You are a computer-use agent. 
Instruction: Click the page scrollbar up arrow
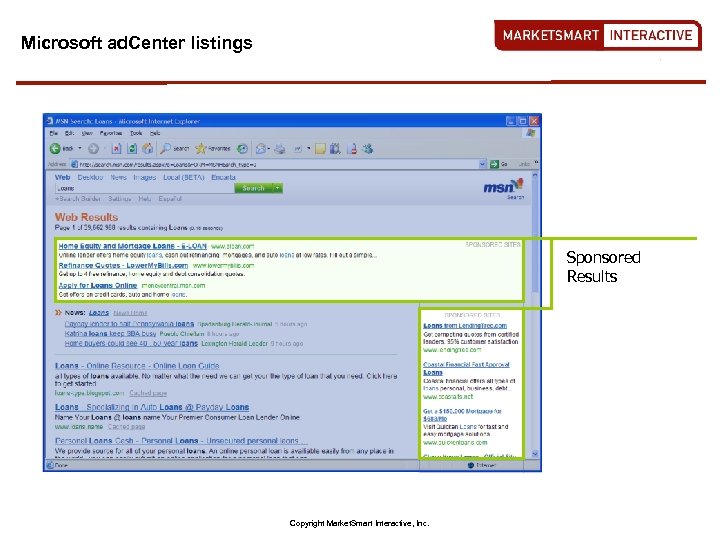(535, 176)
